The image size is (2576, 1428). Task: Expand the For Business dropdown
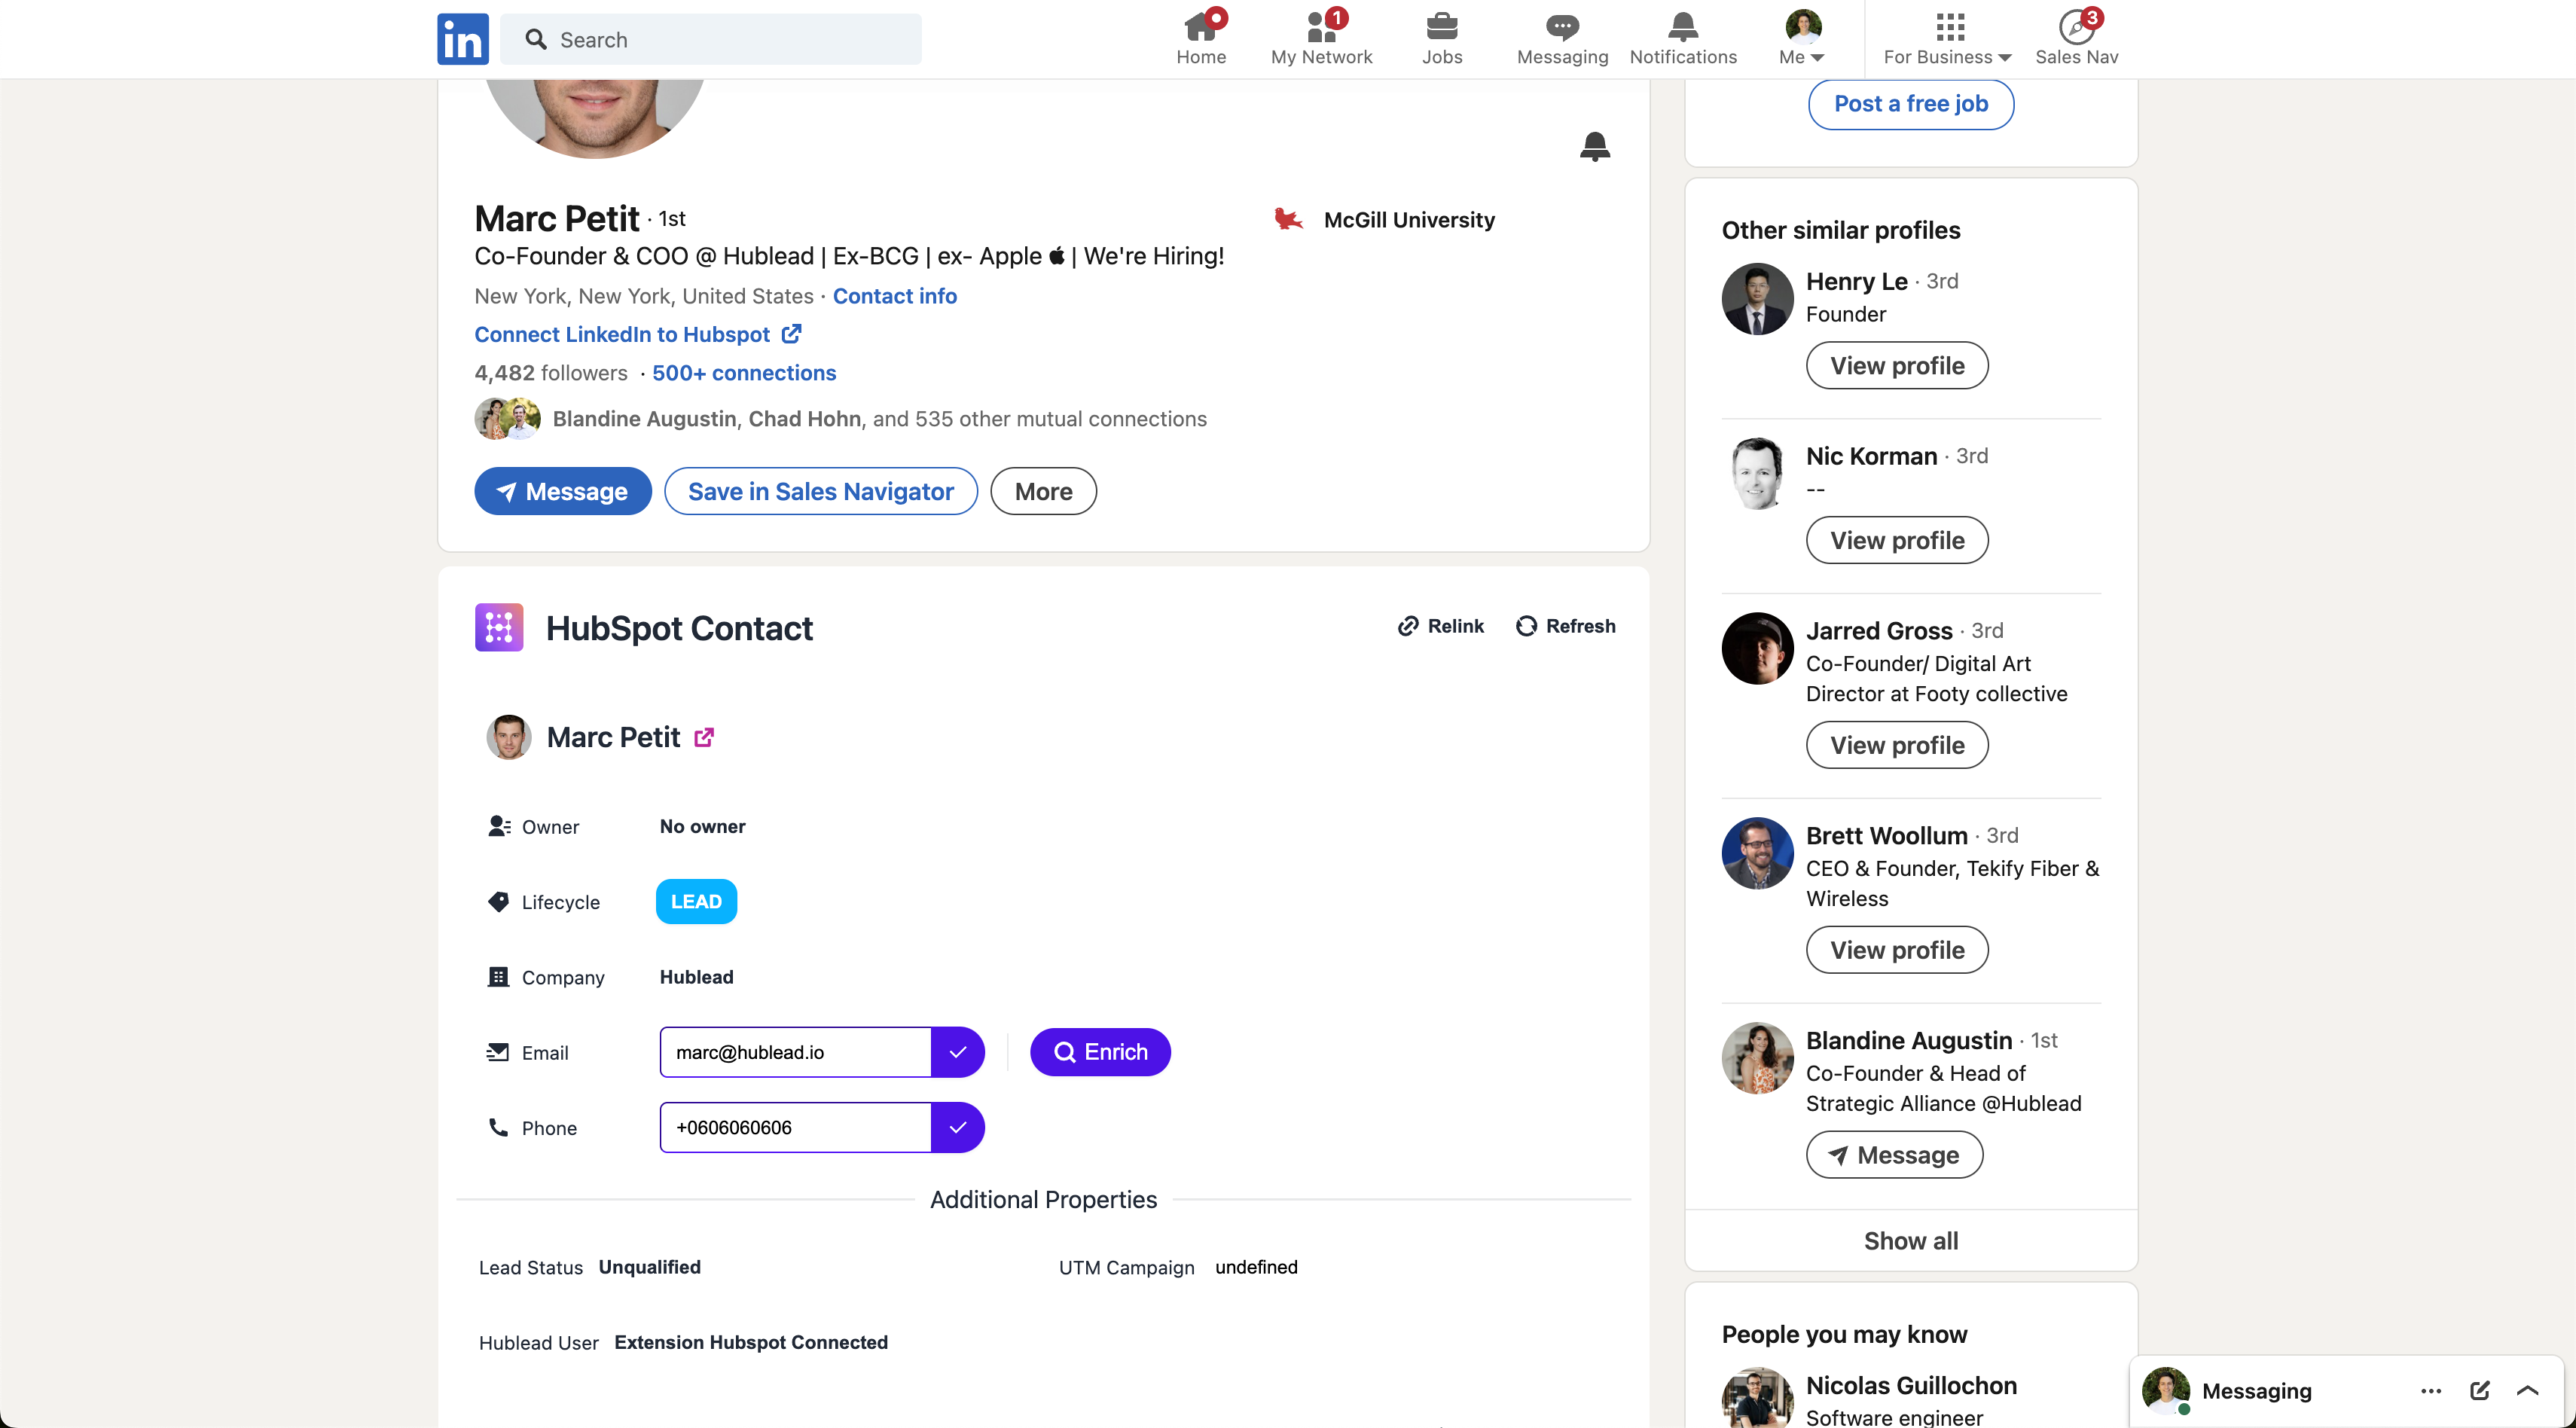click(x=1947, y=39)
